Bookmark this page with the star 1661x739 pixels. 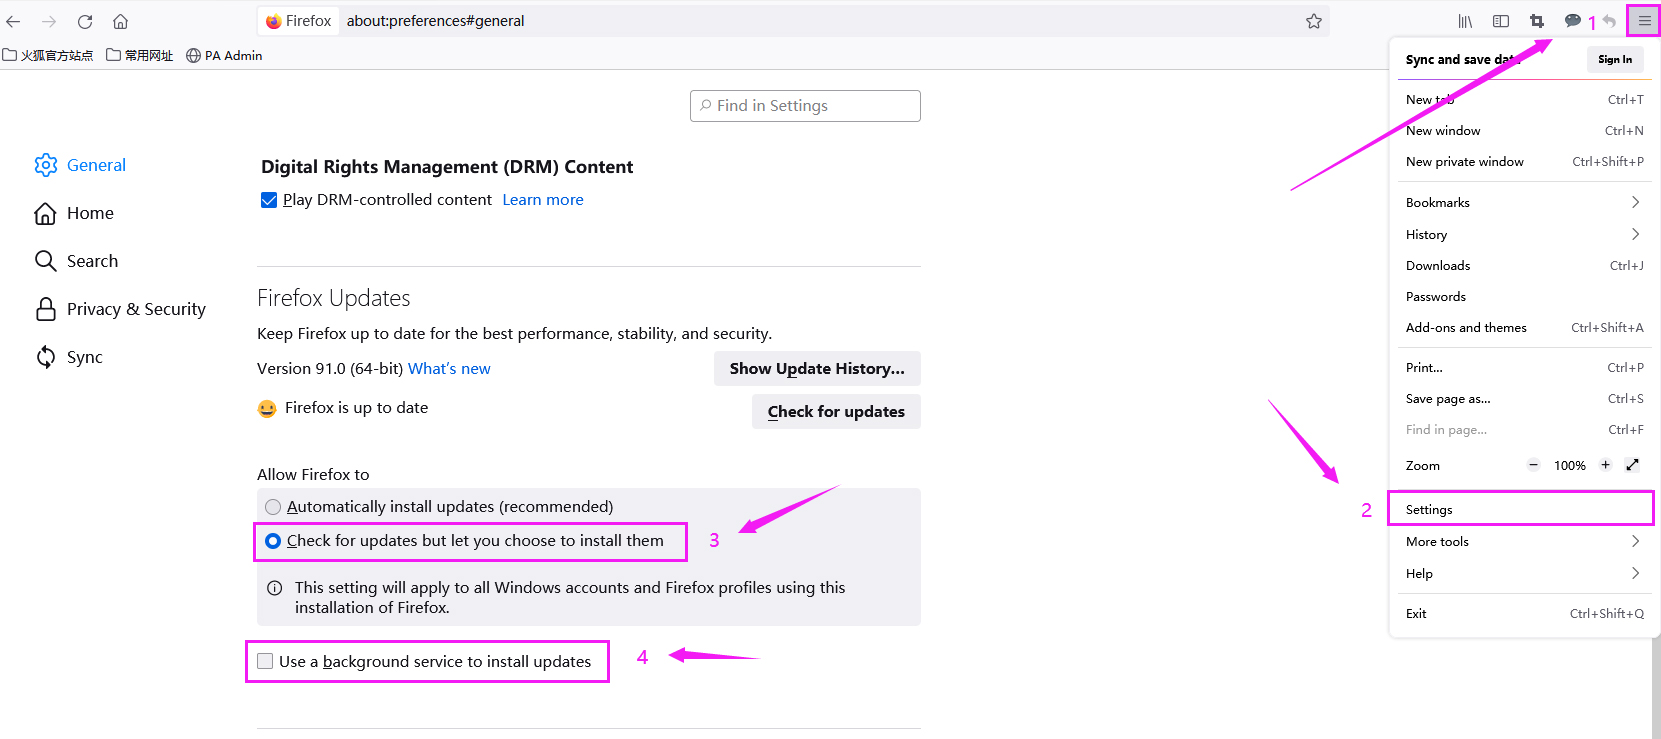tap(1314, 21)
